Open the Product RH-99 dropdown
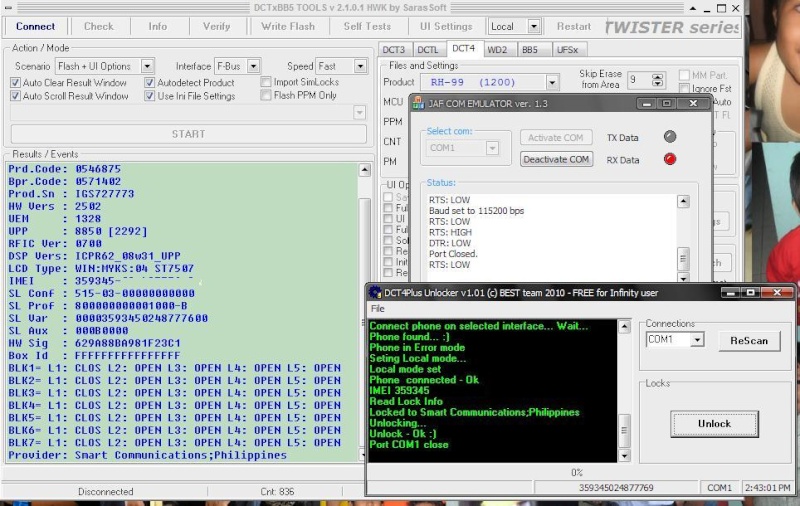 point(552,82)
